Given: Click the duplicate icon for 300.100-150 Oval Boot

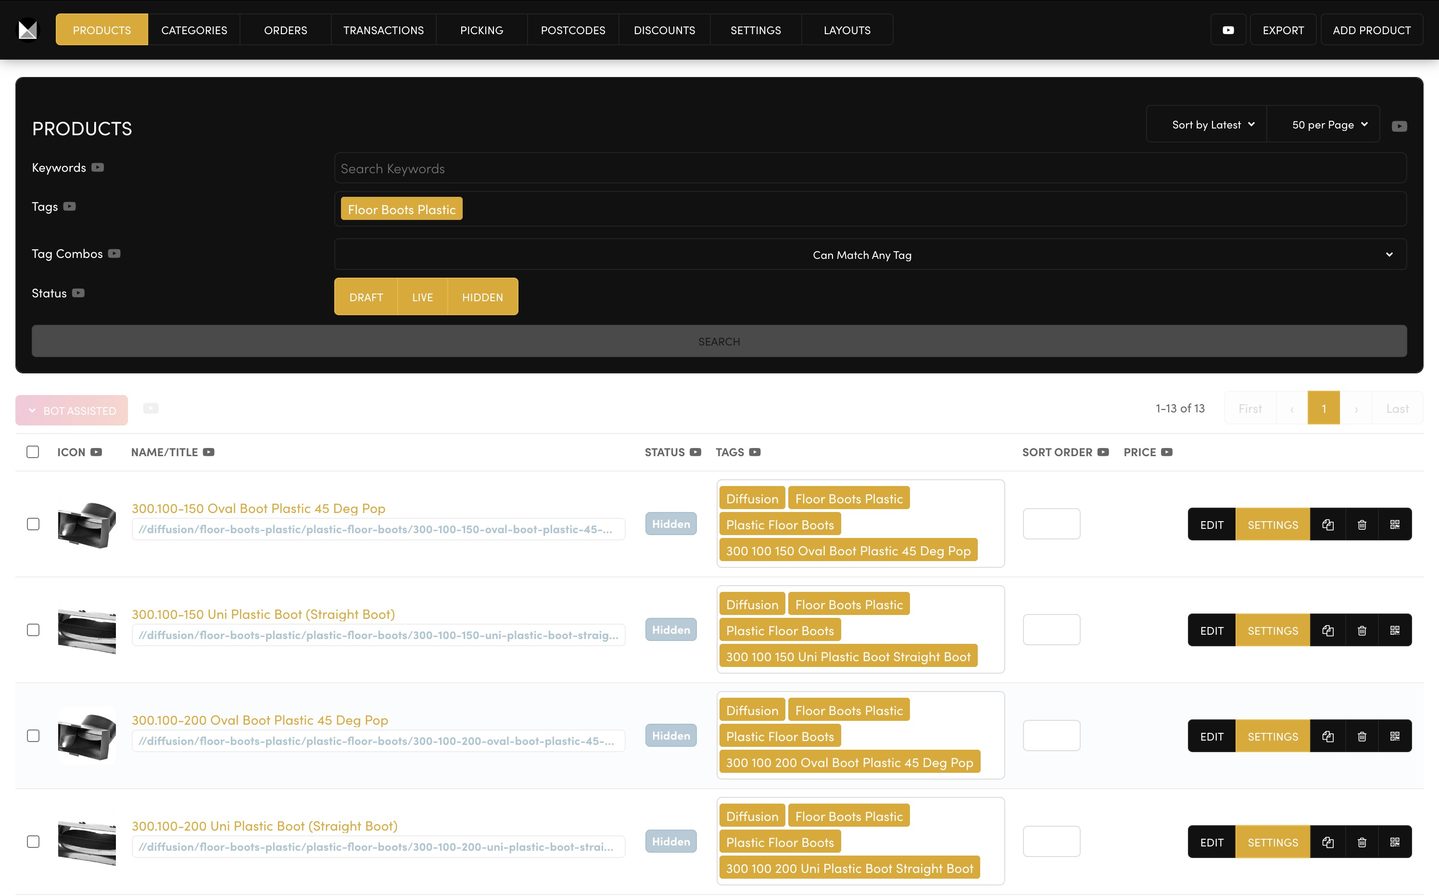Looking at the screenshot, I should point(1327,525).
